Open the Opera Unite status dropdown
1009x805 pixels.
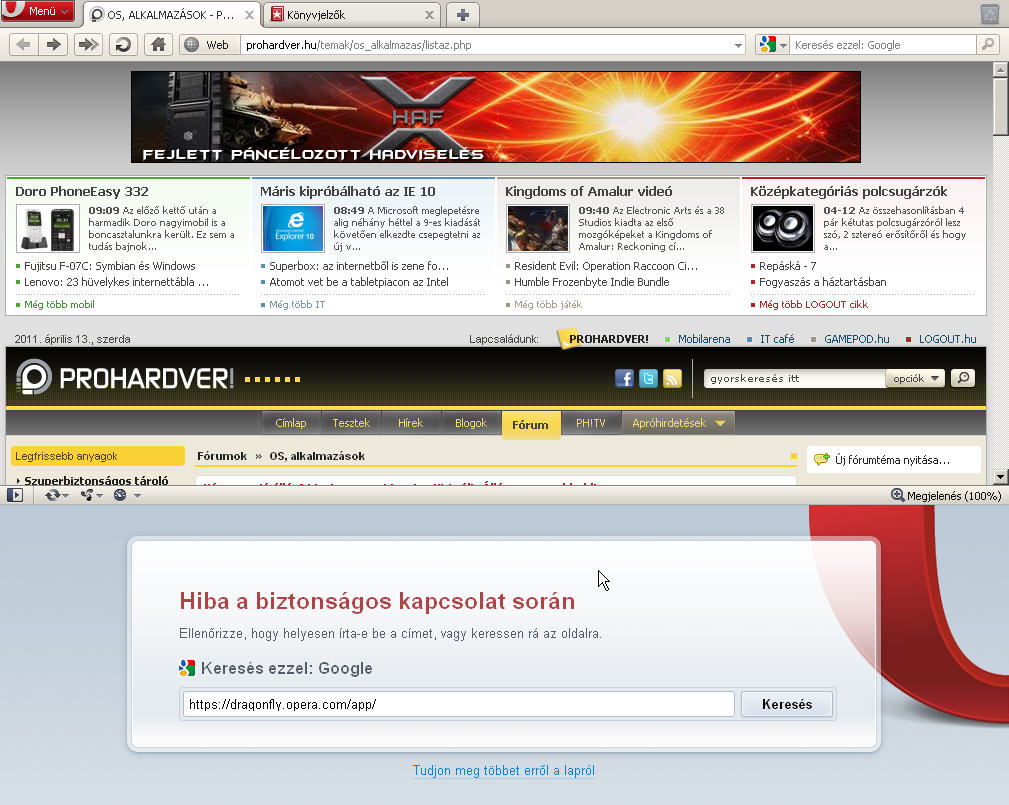point(91,495)
